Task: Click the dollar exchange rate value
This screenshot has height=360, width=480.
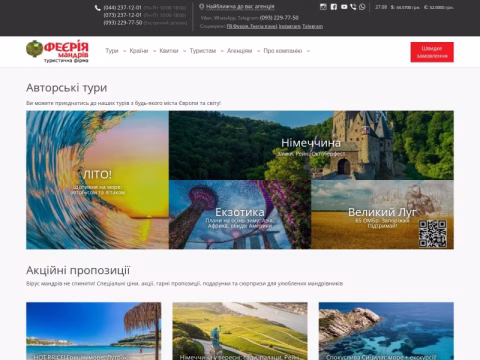Action: click(x=406, y=7)
